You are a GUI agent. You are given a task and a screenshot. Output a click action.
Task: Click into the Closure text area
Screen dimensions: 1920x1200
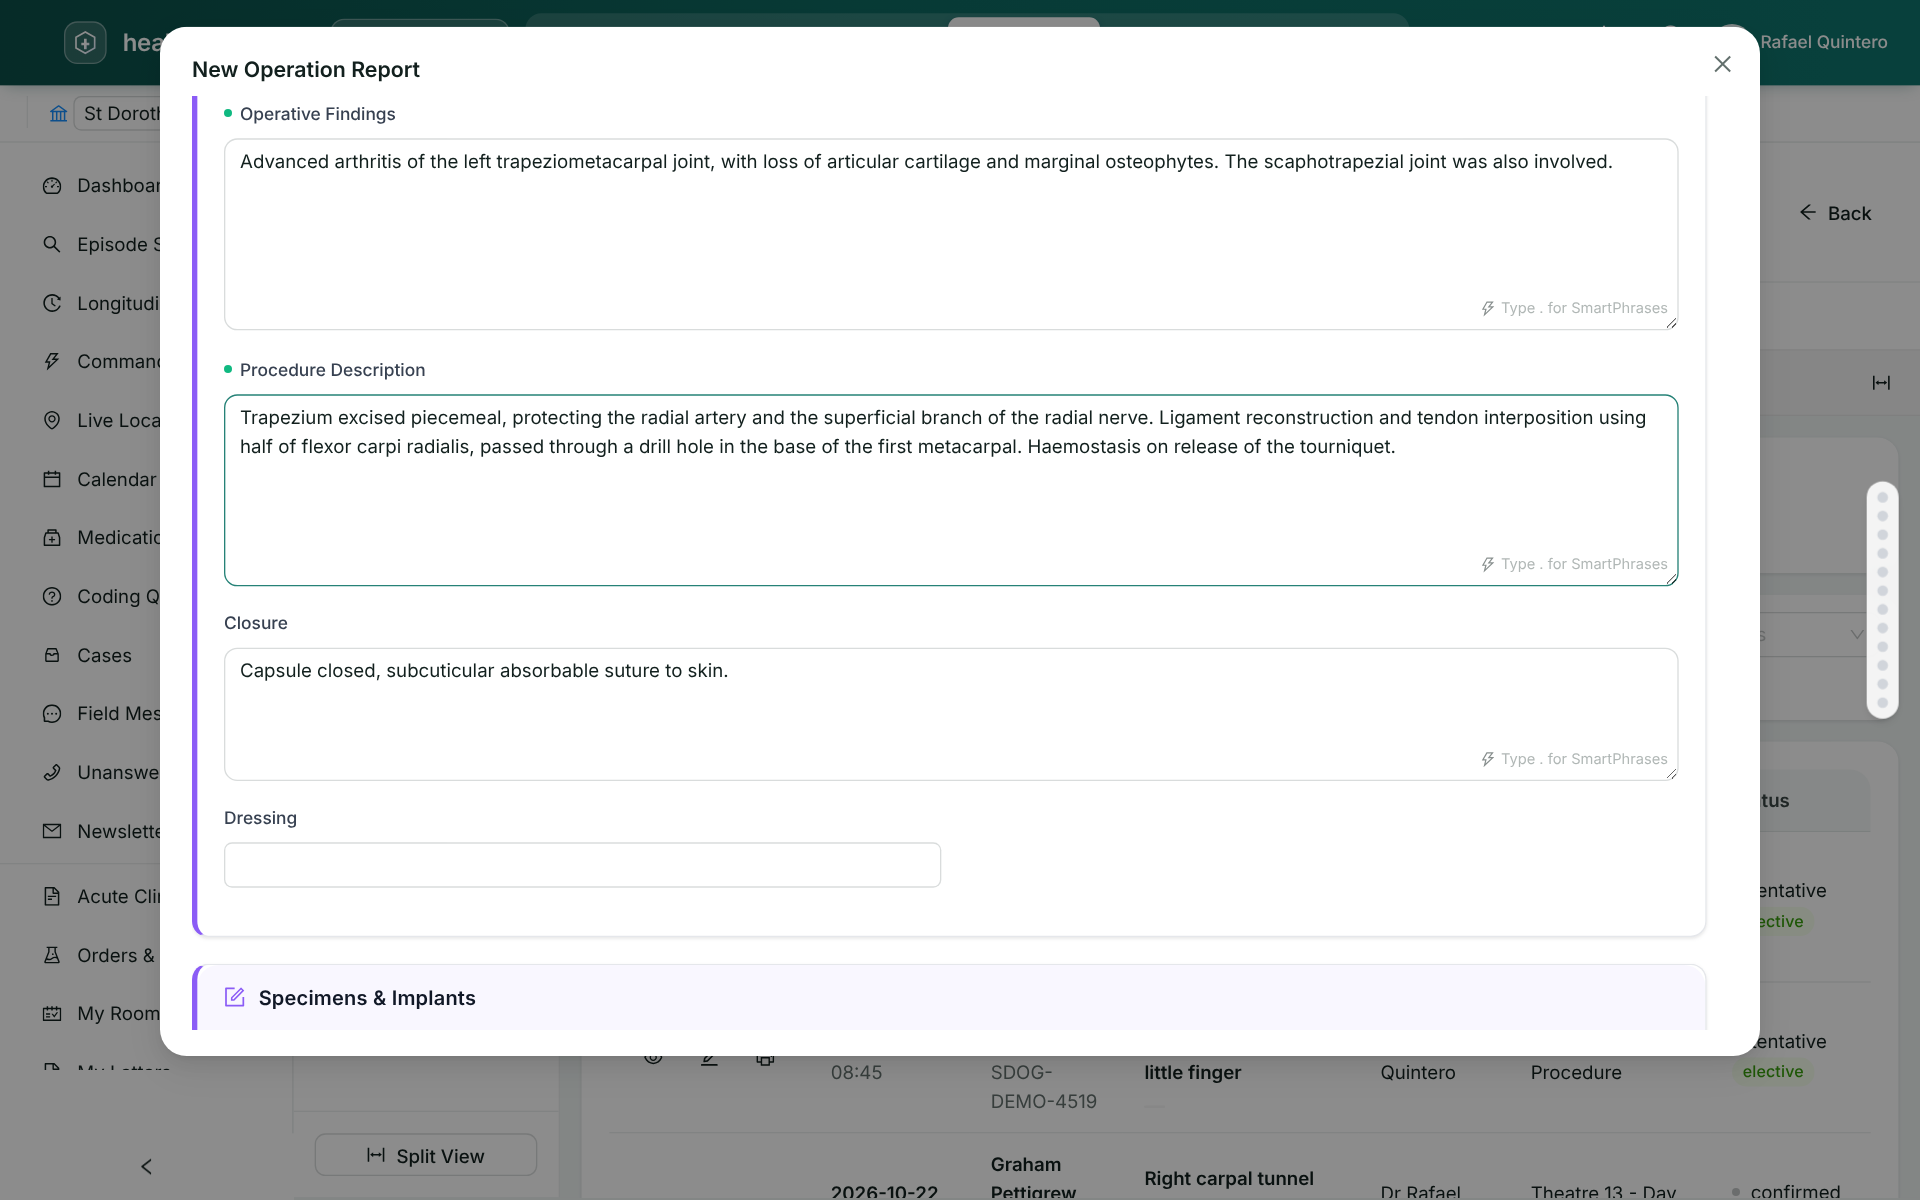click(x=951, y=714)
